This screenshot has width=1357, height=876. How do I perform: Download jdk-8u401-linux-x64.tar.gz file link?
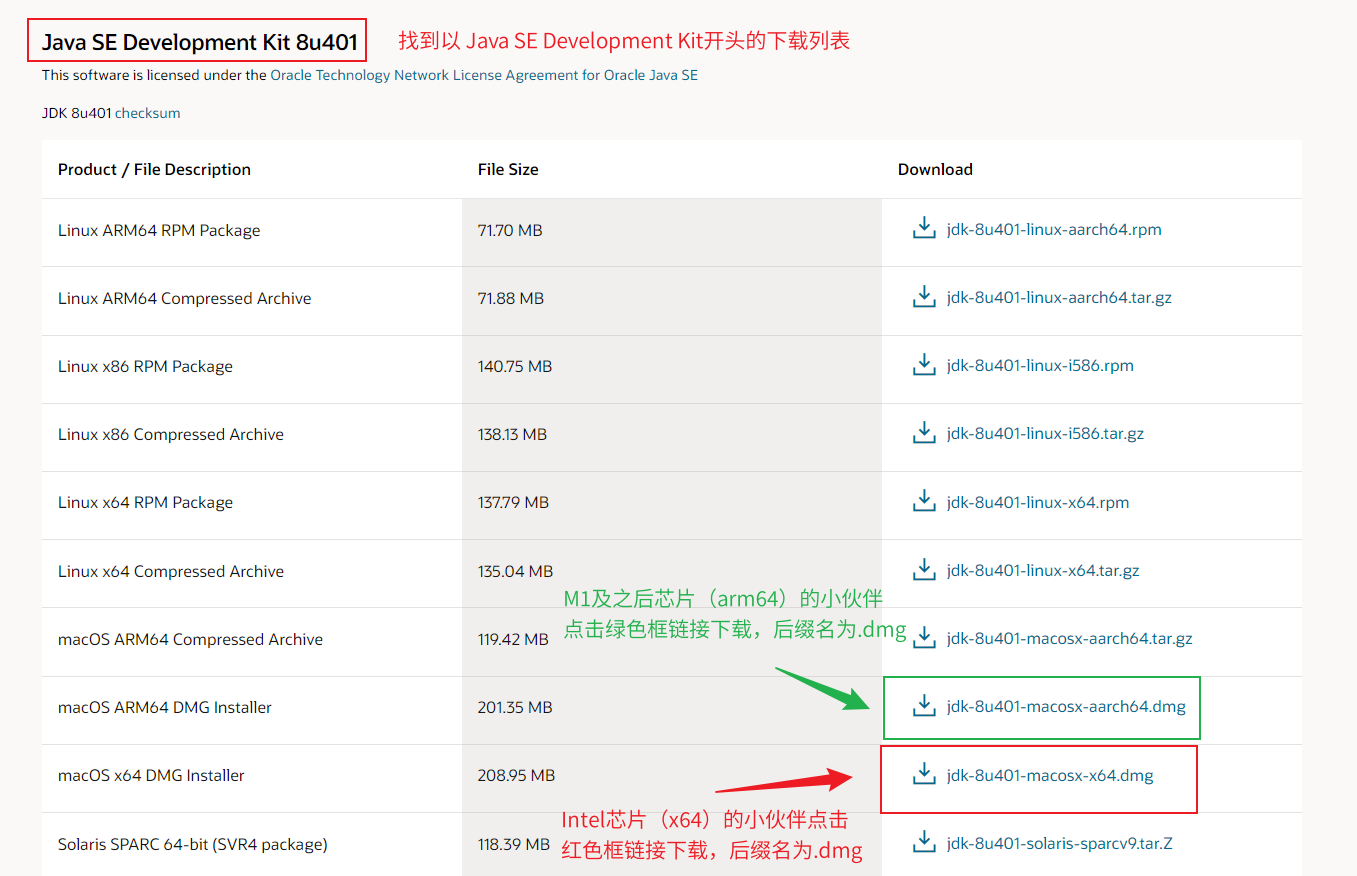pos(1043,571)
